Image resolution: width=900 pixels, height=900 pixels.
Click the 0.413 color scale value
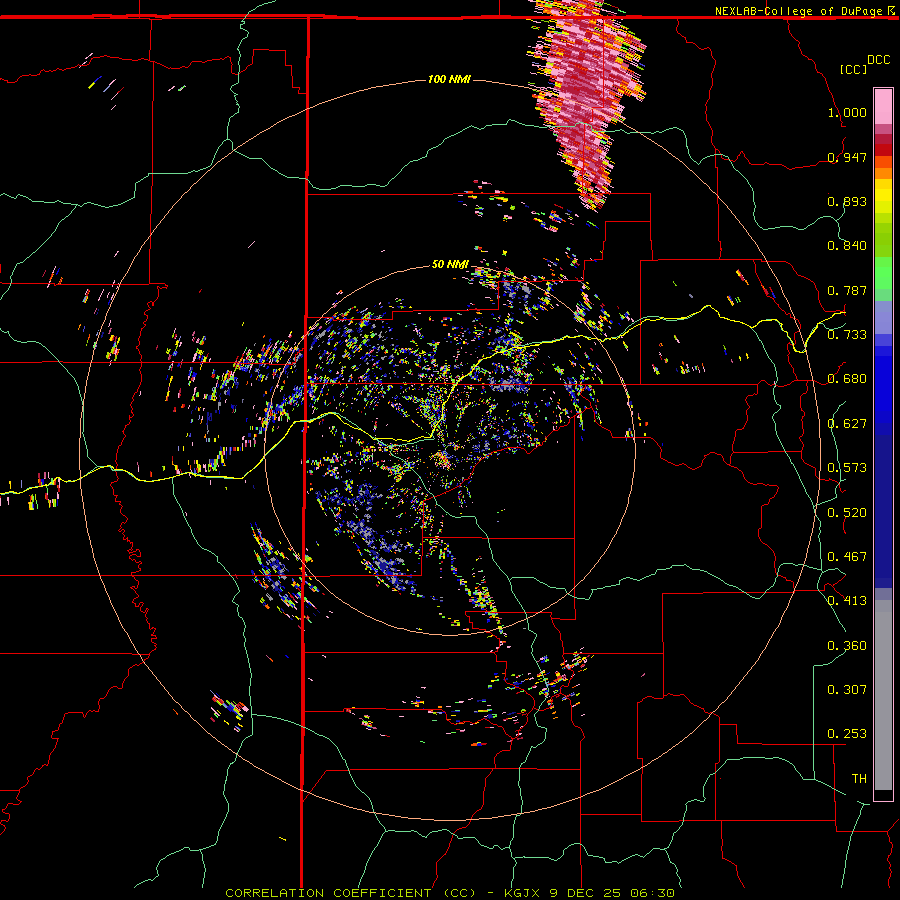847,601
